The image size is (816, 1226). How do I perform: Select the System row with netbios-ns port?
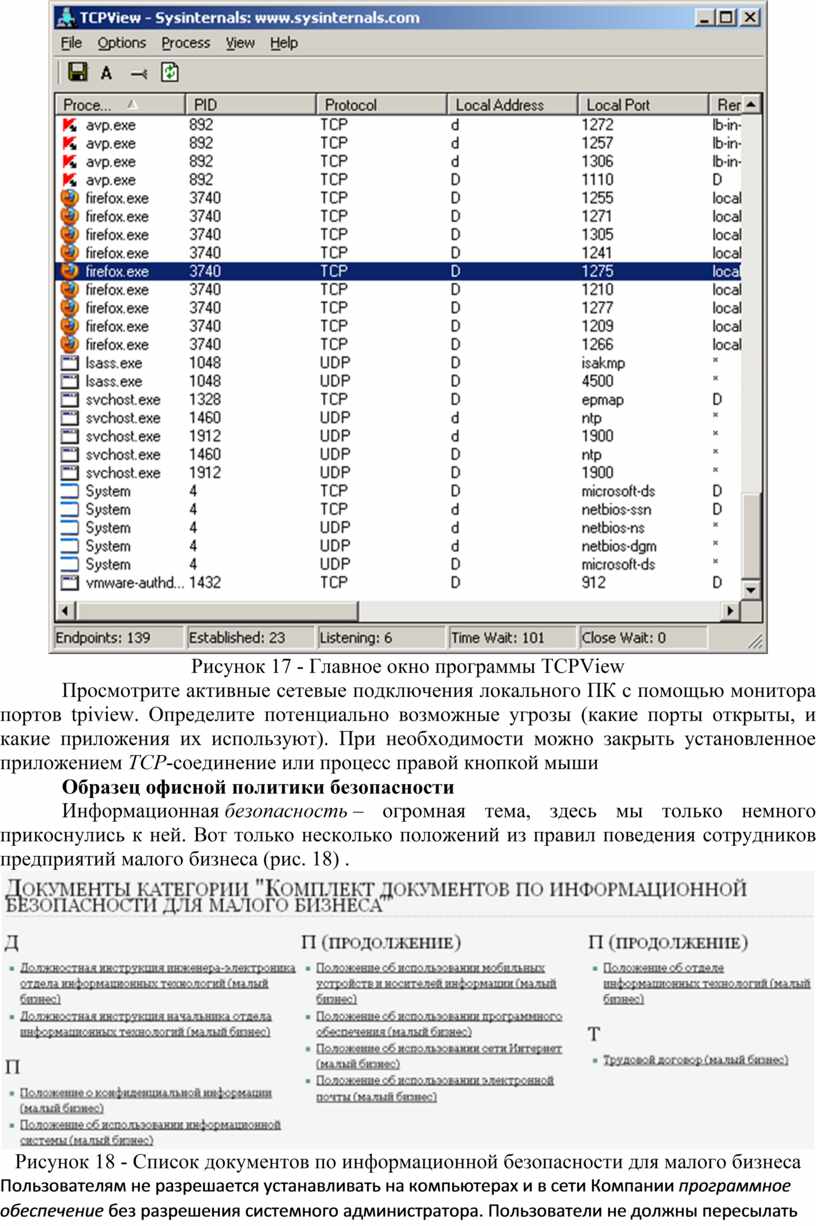pyautogui.click(x=399, y=527)
